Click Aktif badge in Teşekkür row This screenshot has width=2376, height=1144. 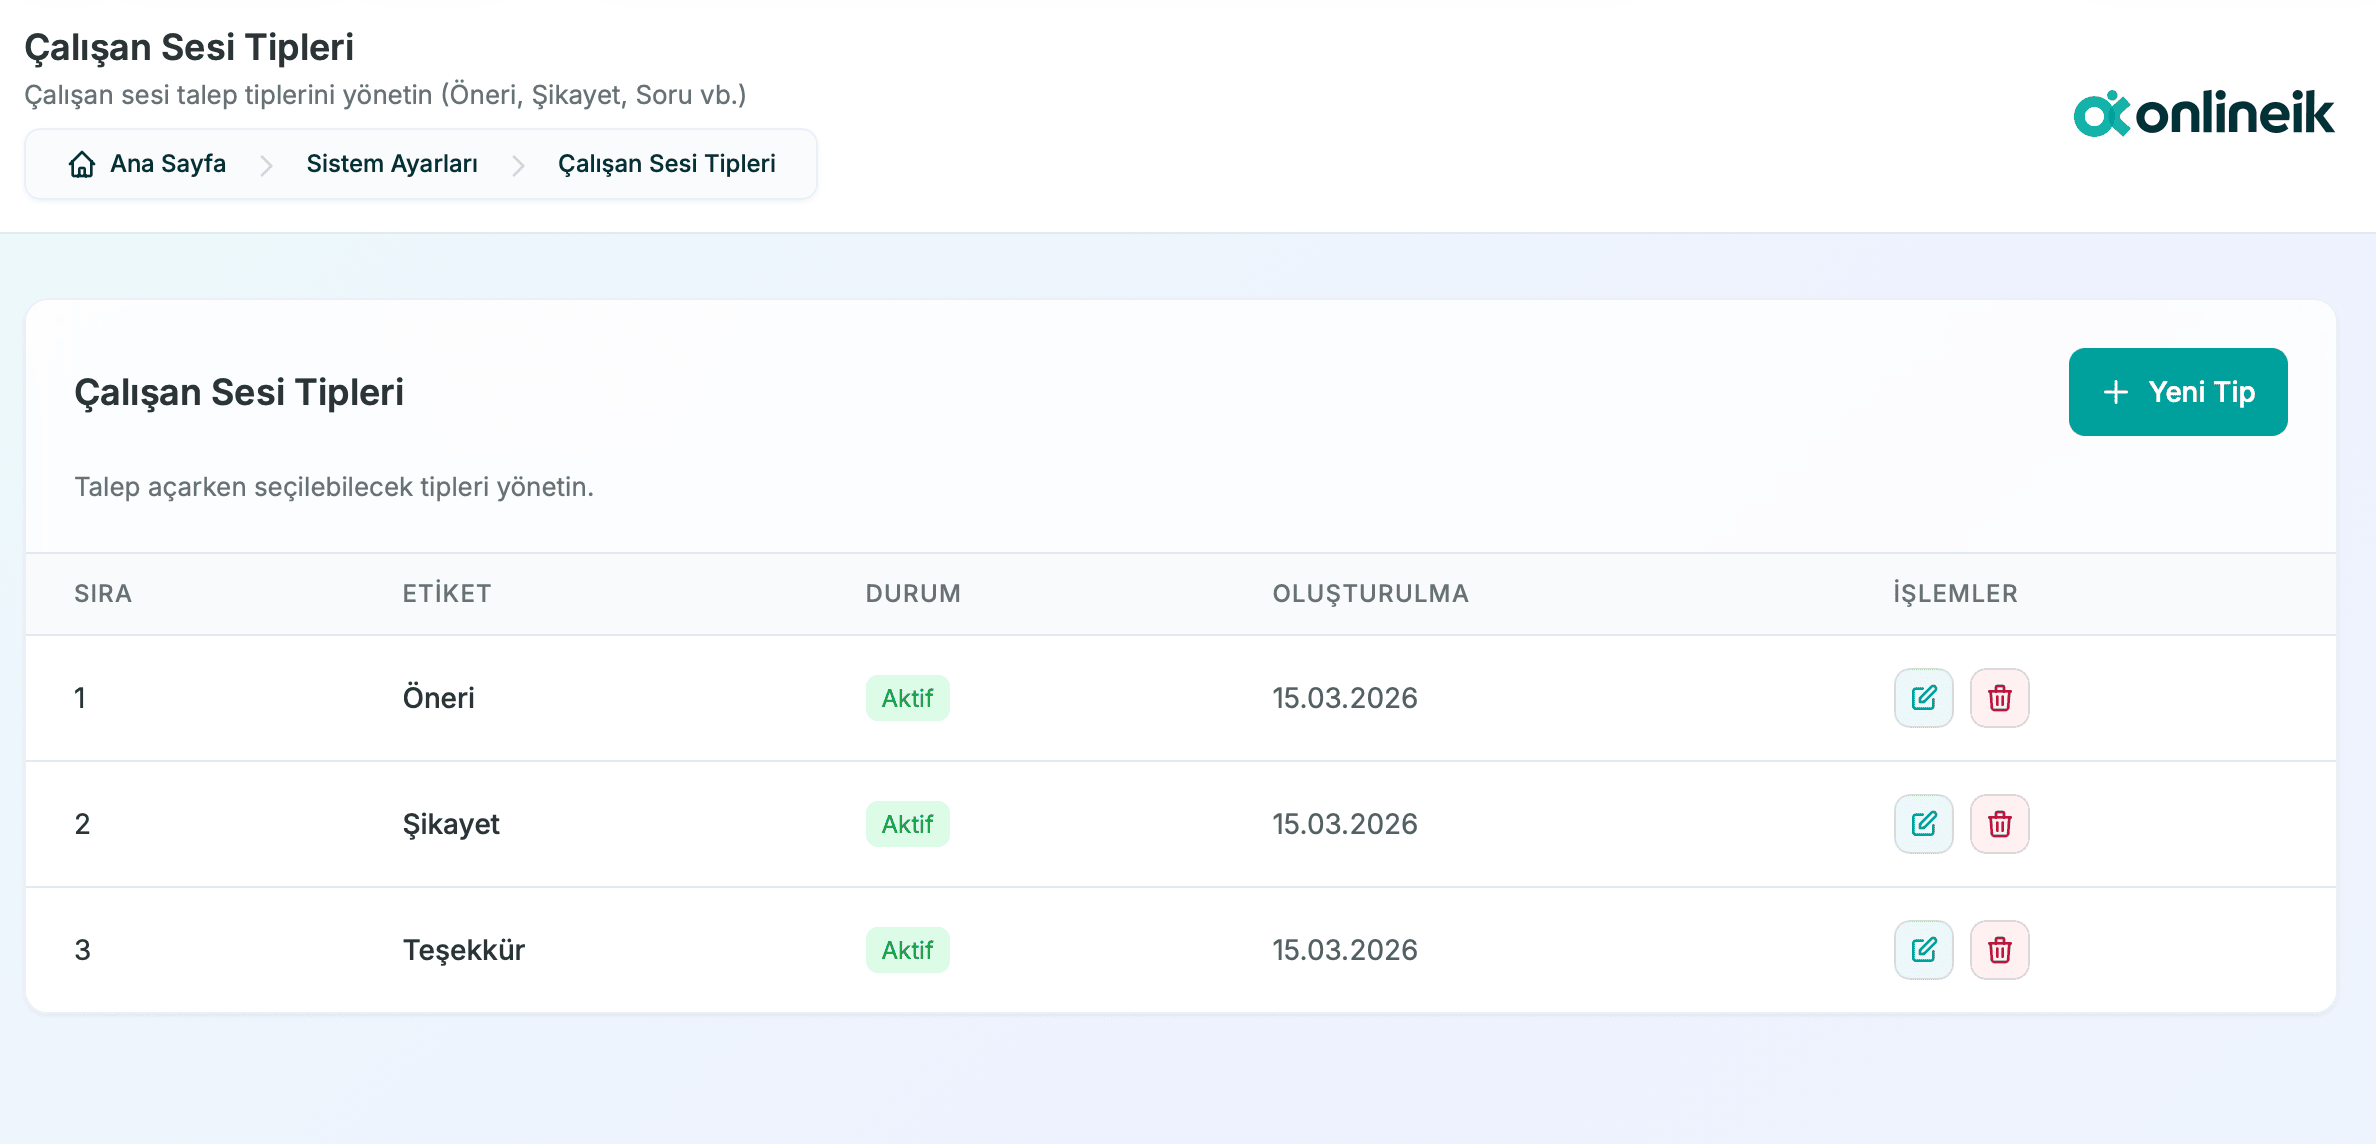pos(907,950)
